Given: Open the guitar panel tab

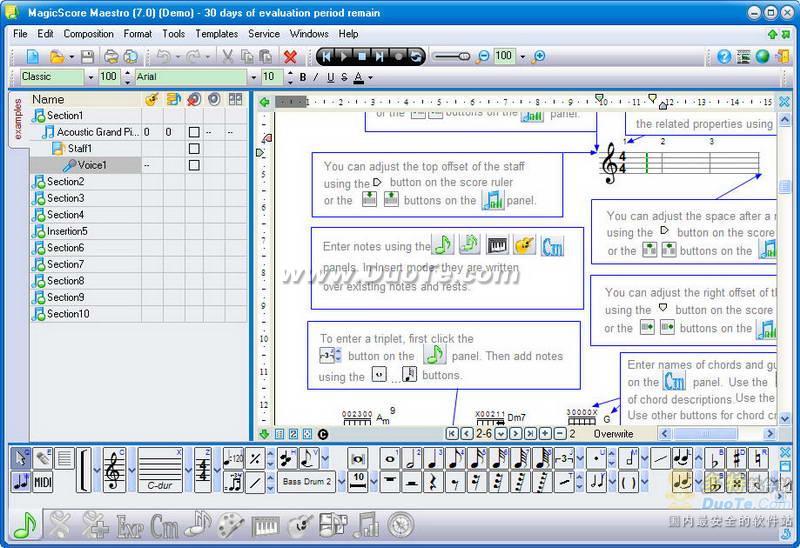Looking at the screenshot, I should click(300, 526).
